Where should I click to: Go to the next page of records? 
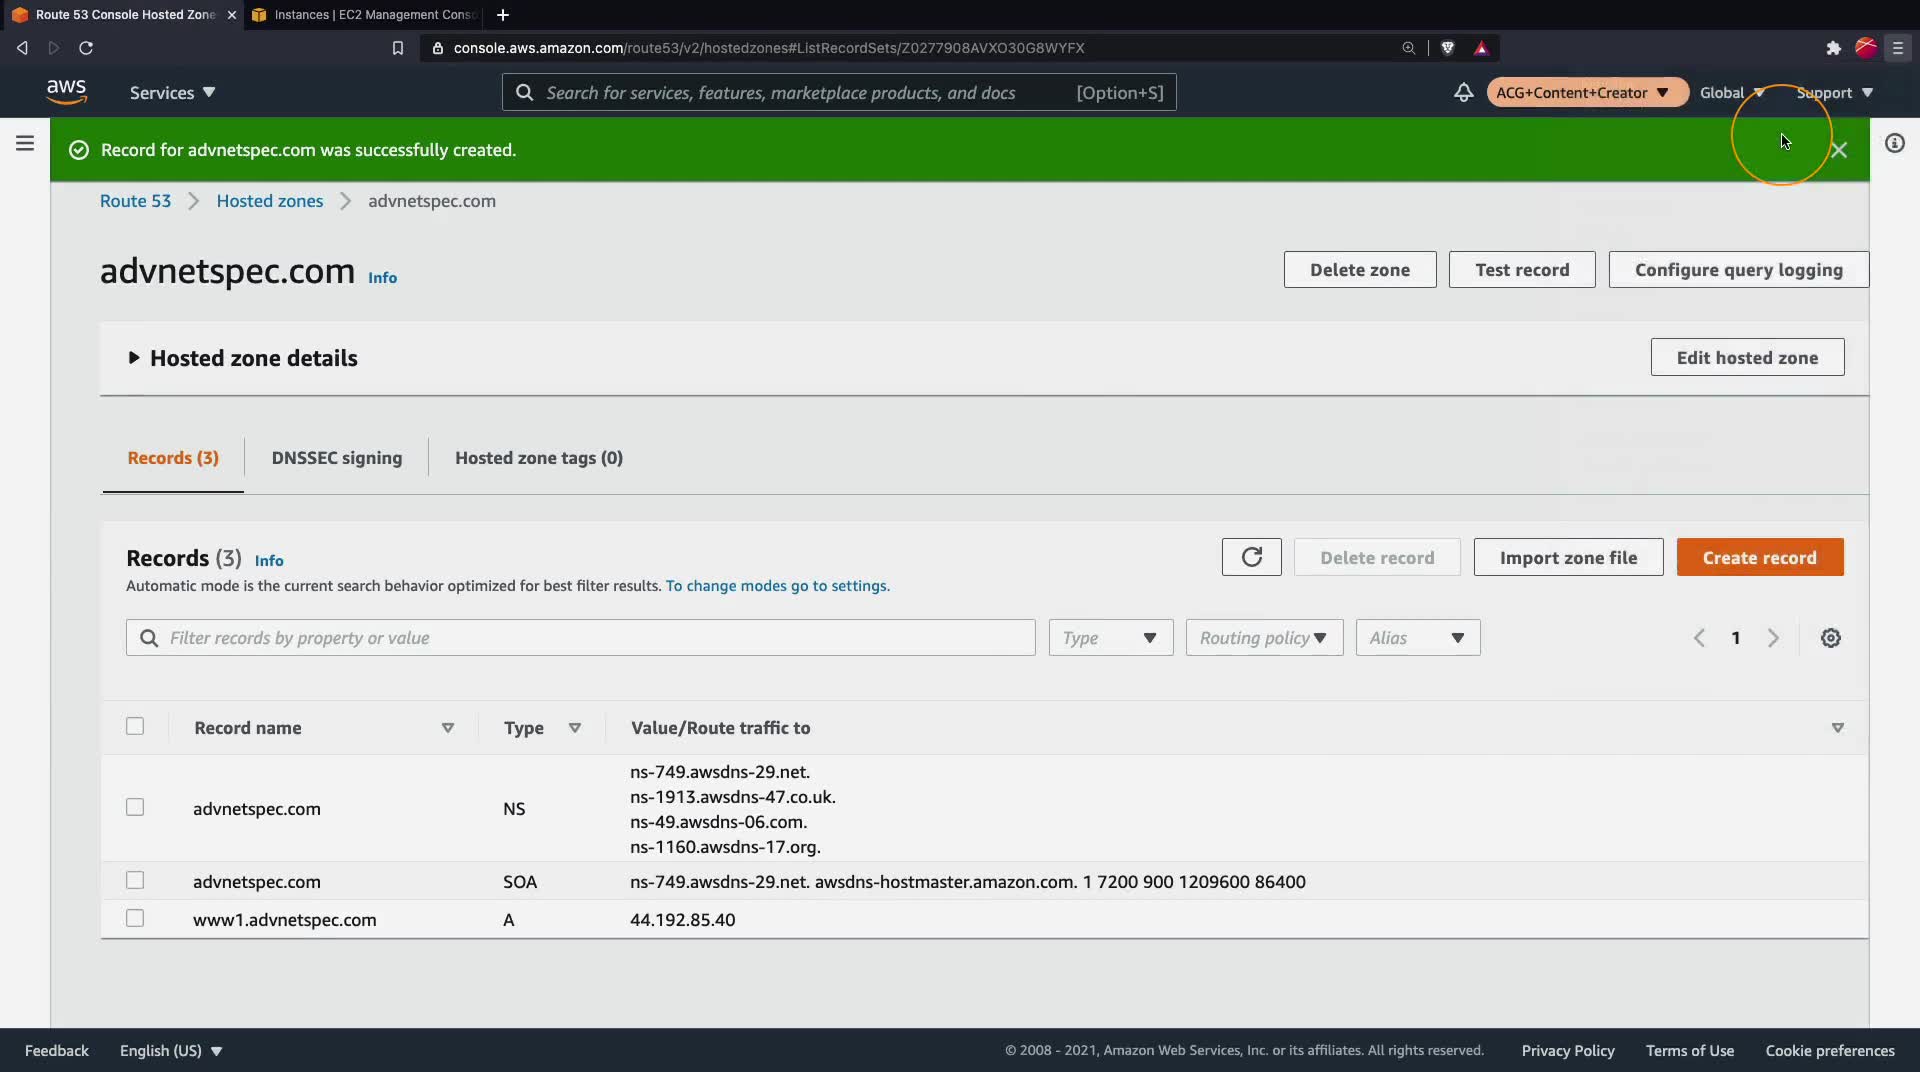pos(1773,638)
